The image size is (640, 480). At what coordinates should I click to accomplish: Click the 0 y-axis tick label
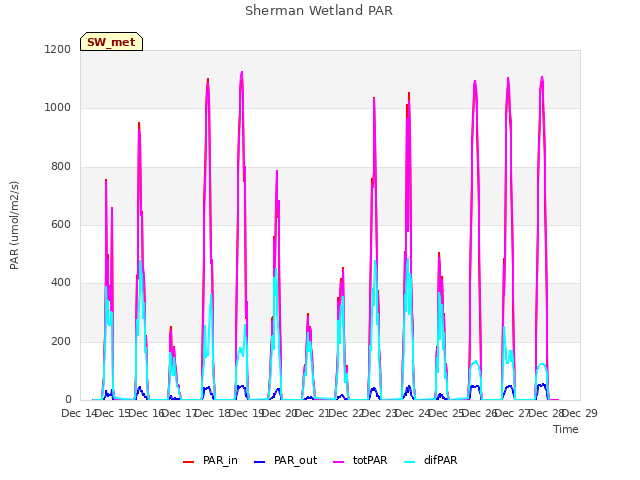(68, 400)
